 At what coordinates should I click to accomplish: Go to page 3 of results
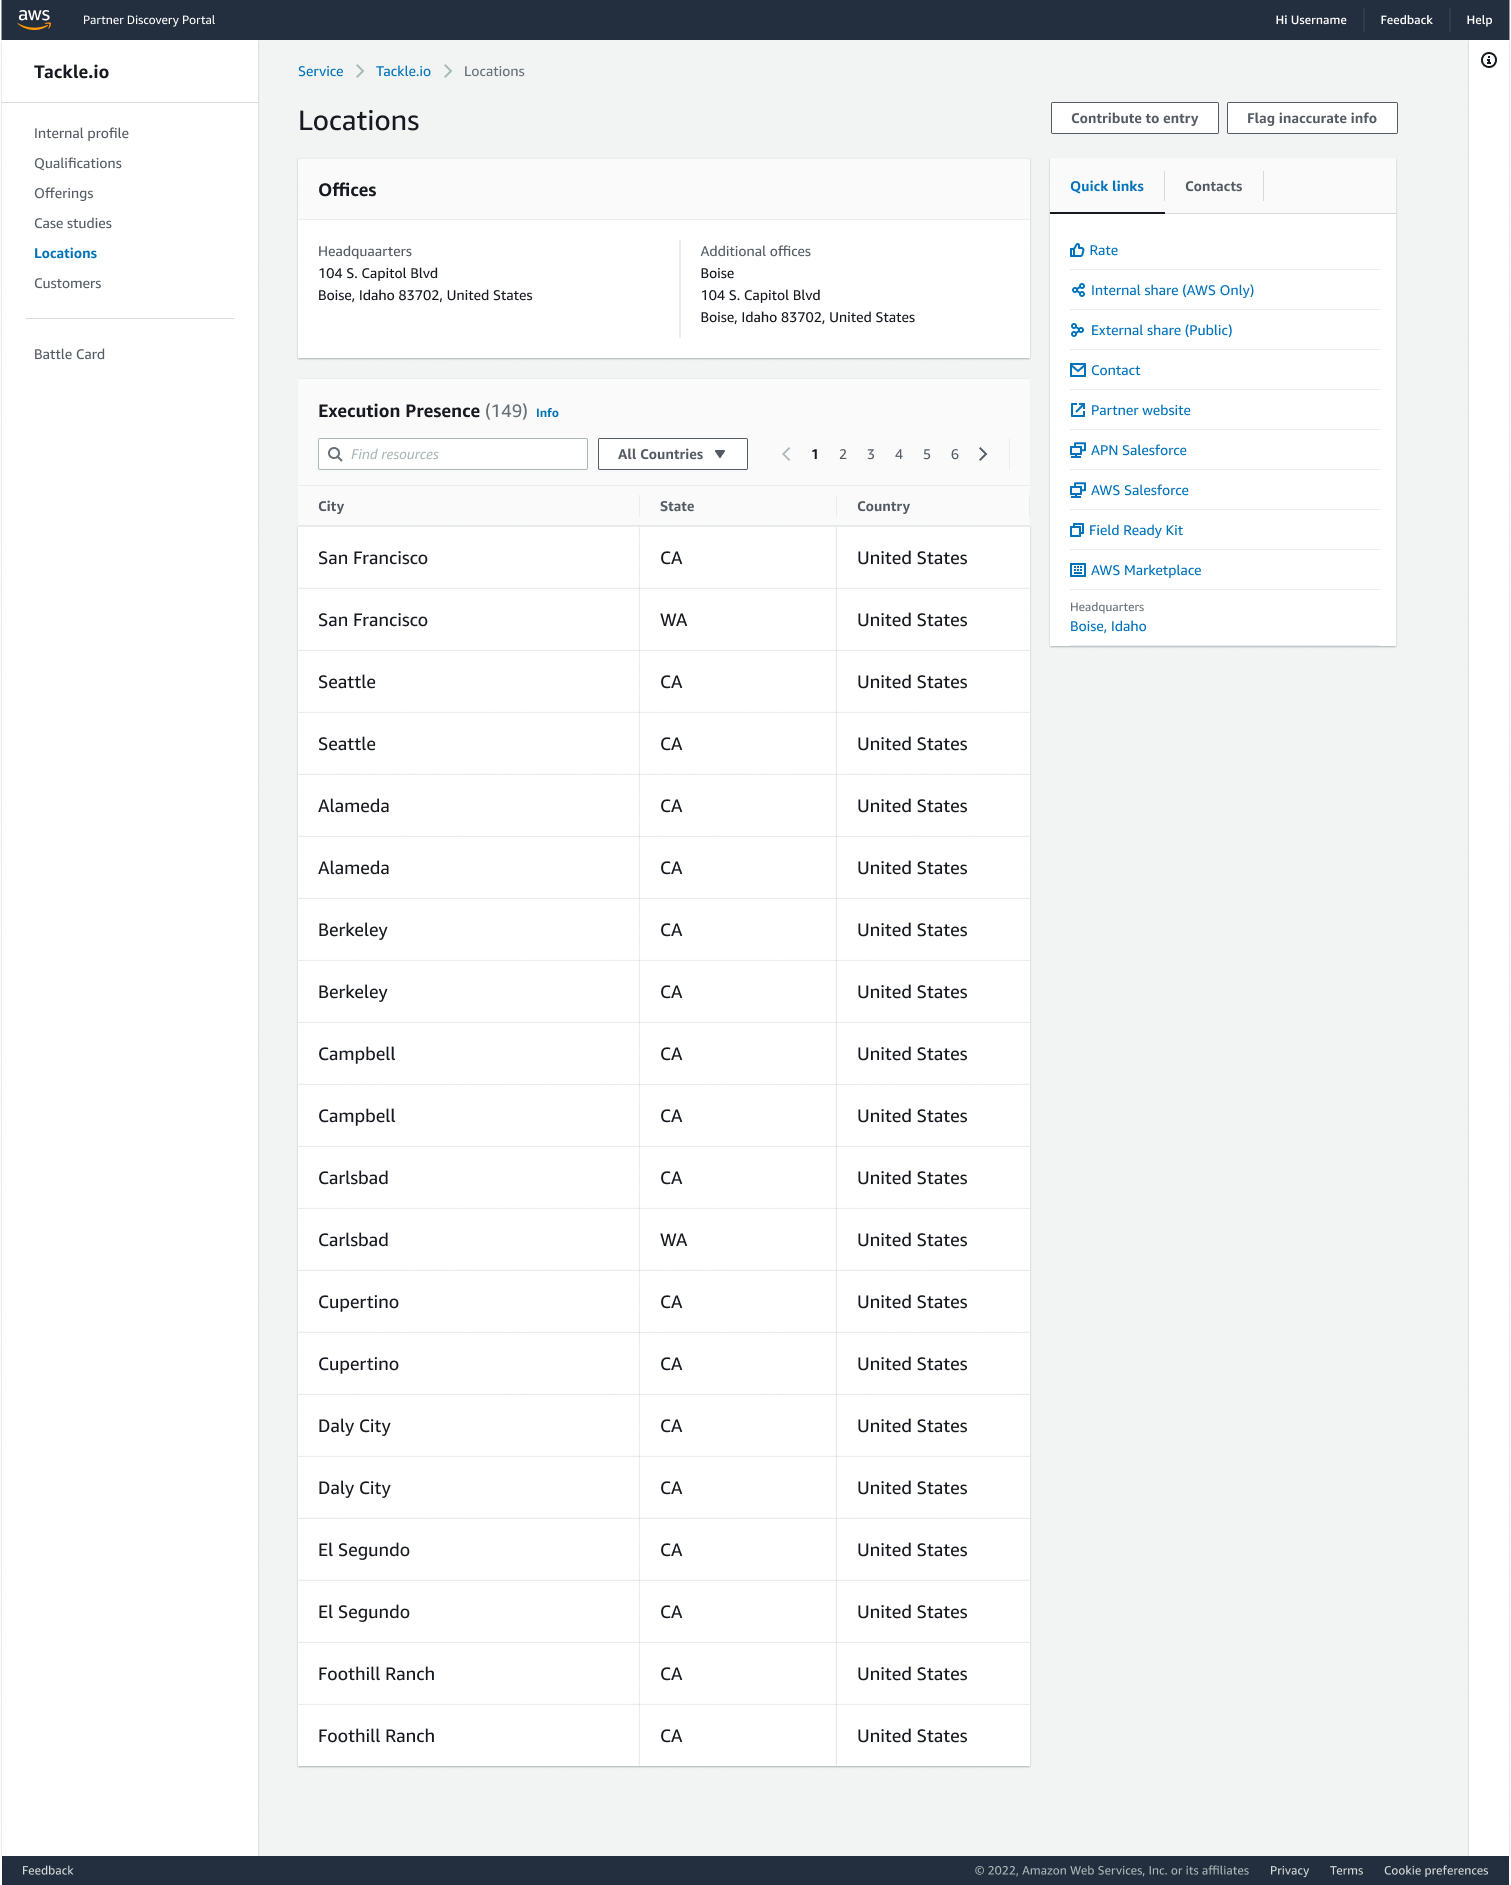(871, 454)
